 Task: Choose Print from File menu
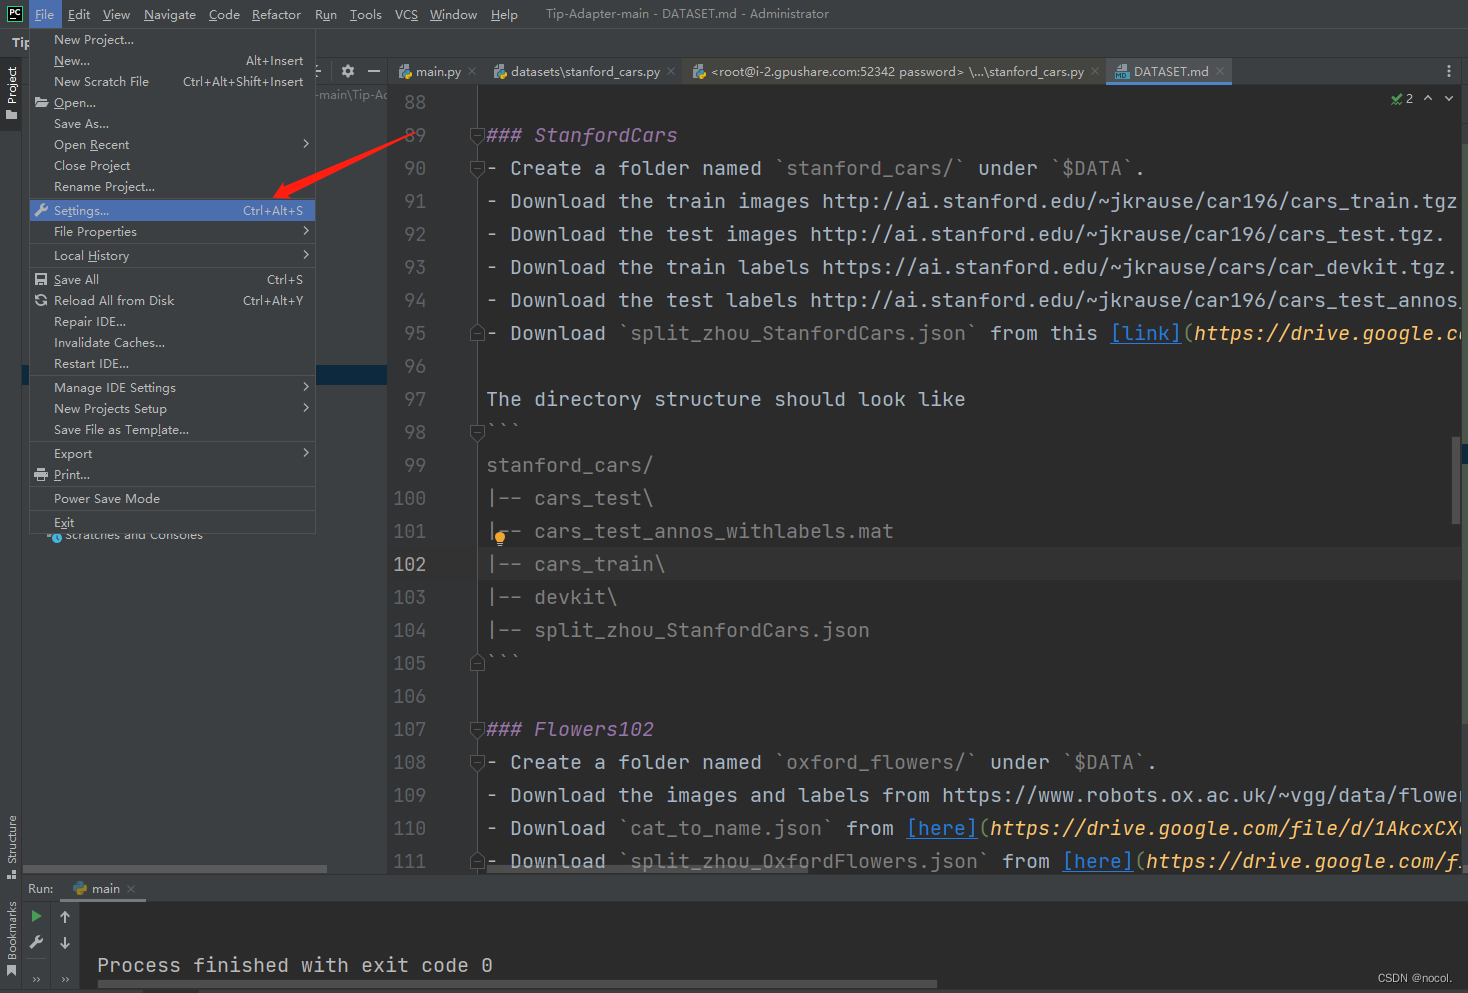pos(172,475)
